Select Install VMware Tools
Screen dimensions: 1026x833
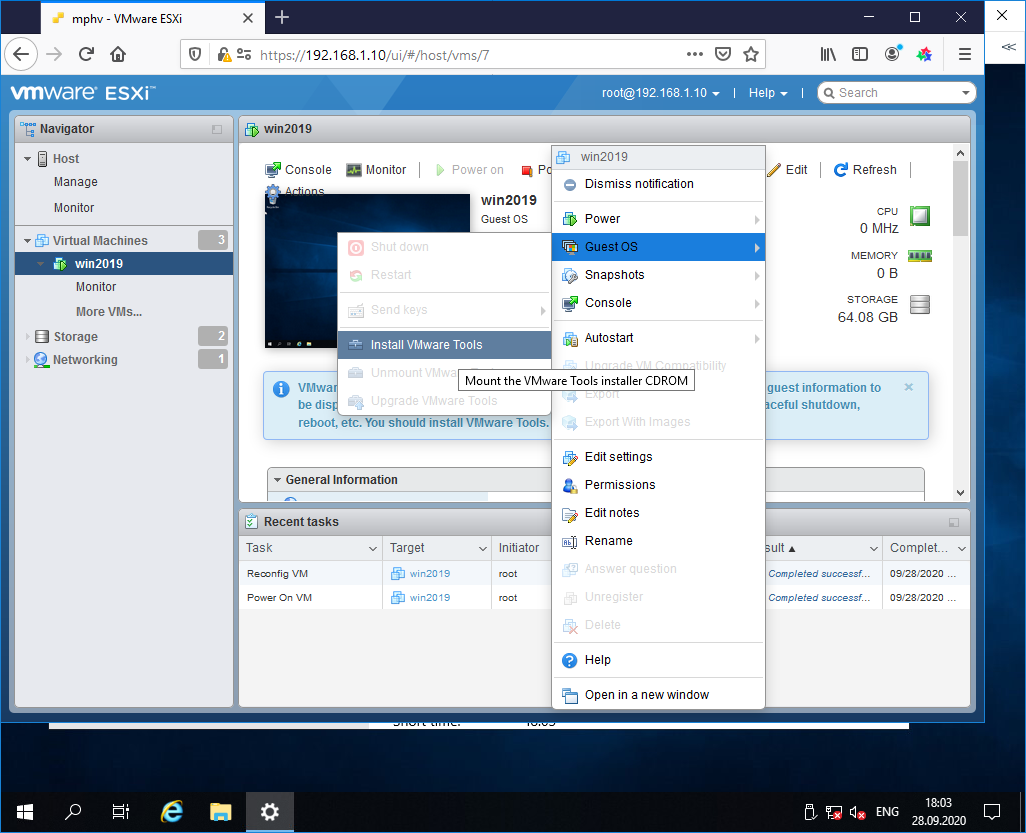[444, 345]
